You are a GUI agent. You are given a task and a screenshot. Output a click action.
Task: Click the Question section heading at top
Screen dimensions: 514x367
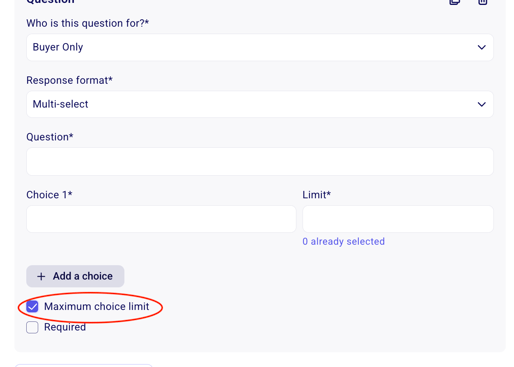coord(50,2)
